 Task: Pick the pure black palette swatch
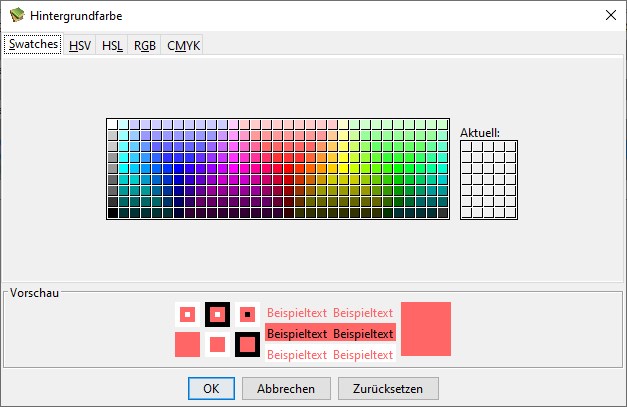click(x=113, y=213)
